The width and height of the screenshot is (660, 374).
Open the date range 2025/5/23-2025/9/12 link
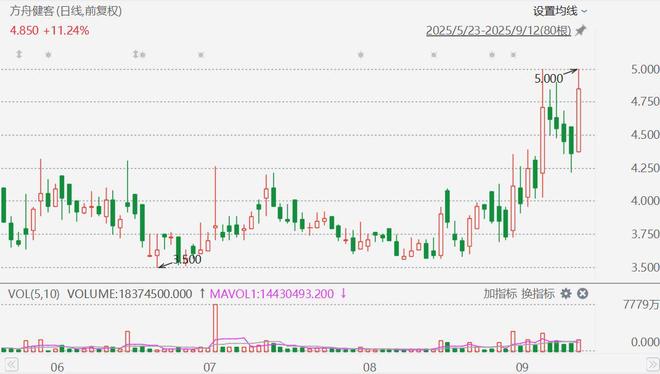click(498, 31)
